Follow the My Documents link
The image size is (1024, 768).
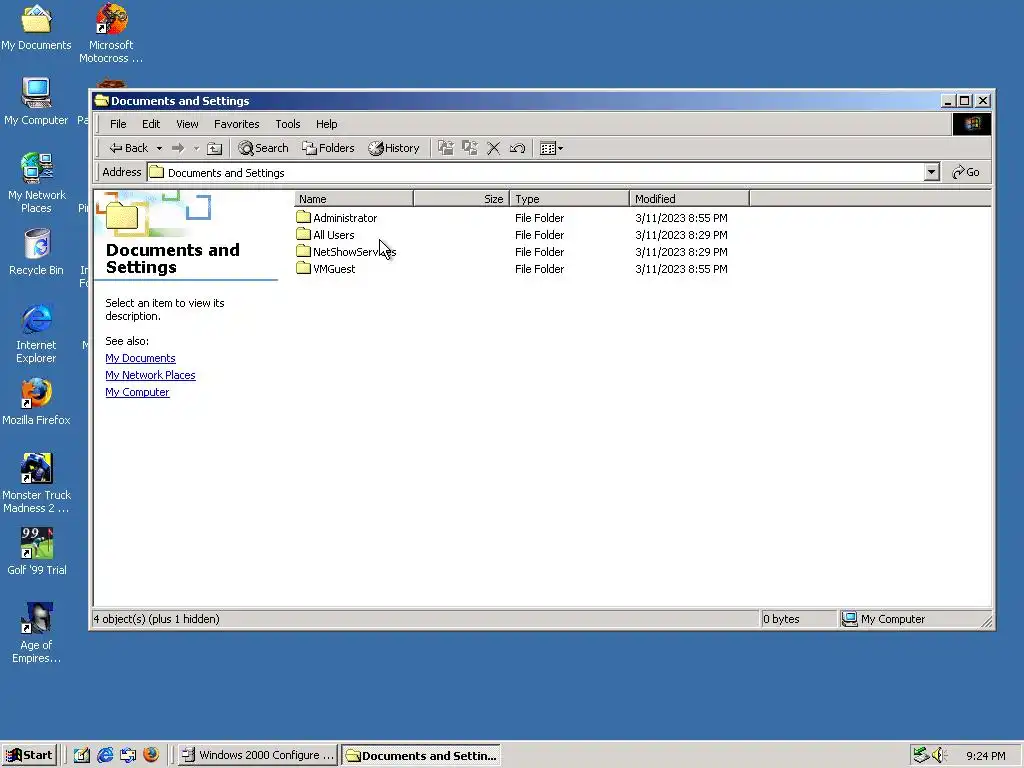140,358
